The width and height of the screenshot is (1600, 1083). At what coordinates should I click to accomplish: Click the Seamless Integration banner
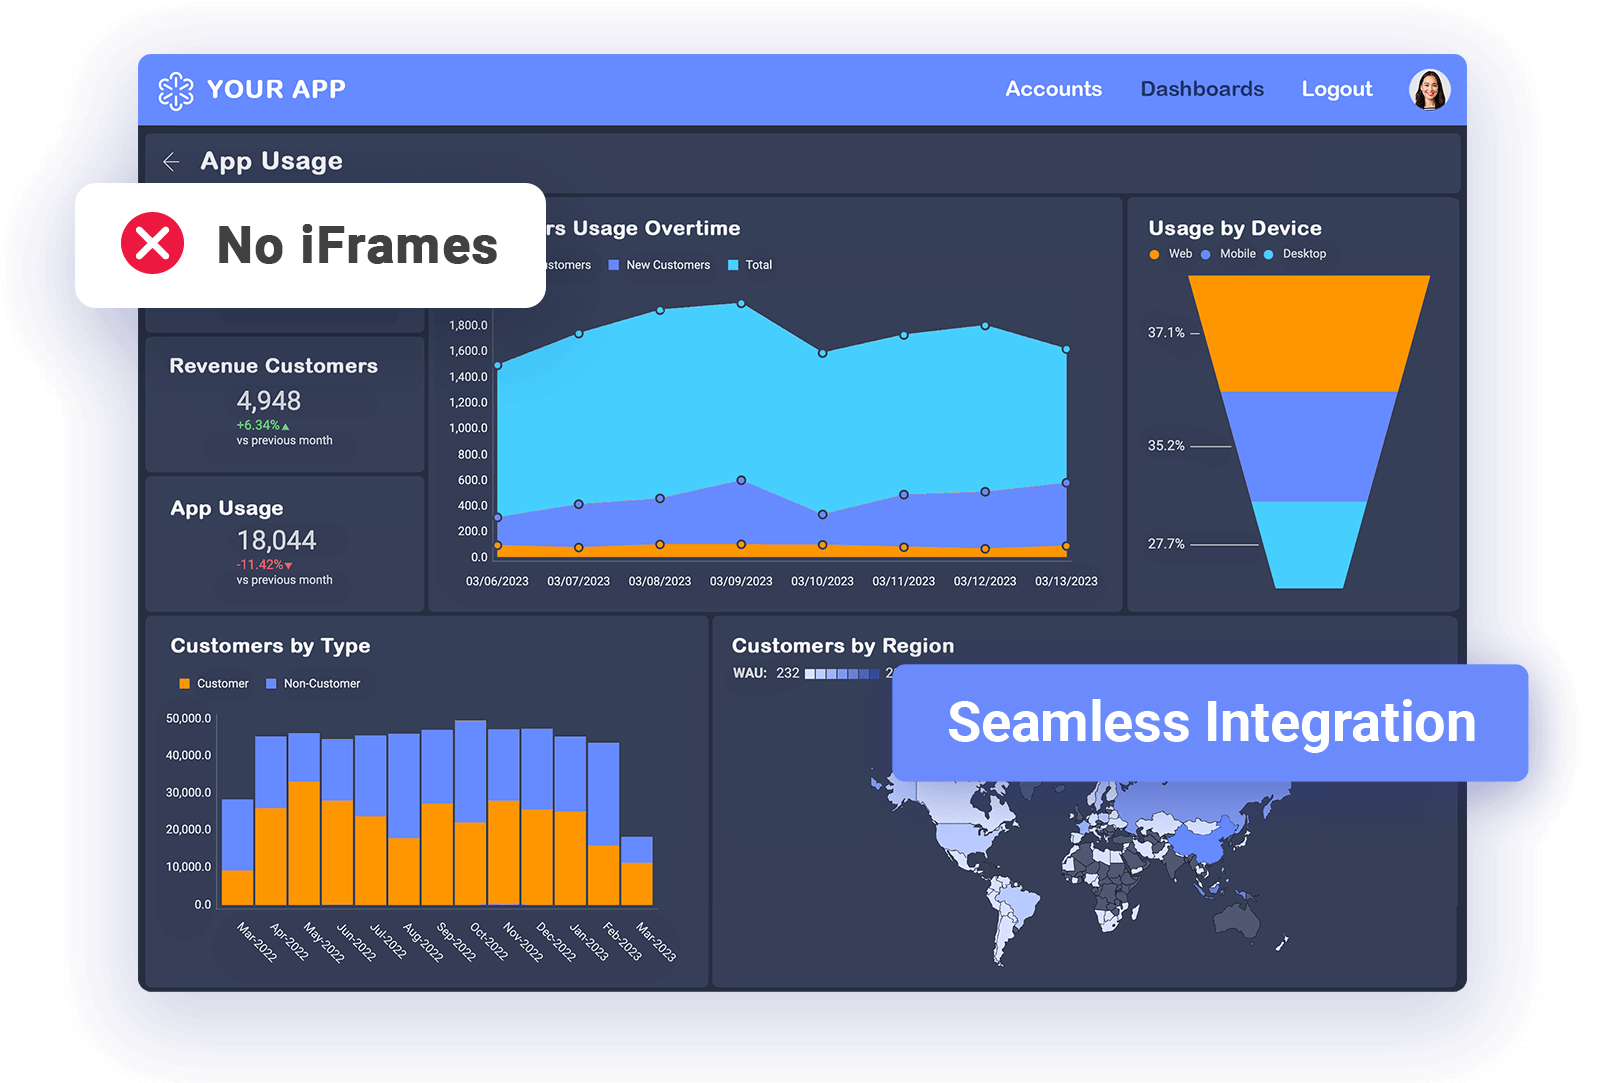click(1210, 723)
